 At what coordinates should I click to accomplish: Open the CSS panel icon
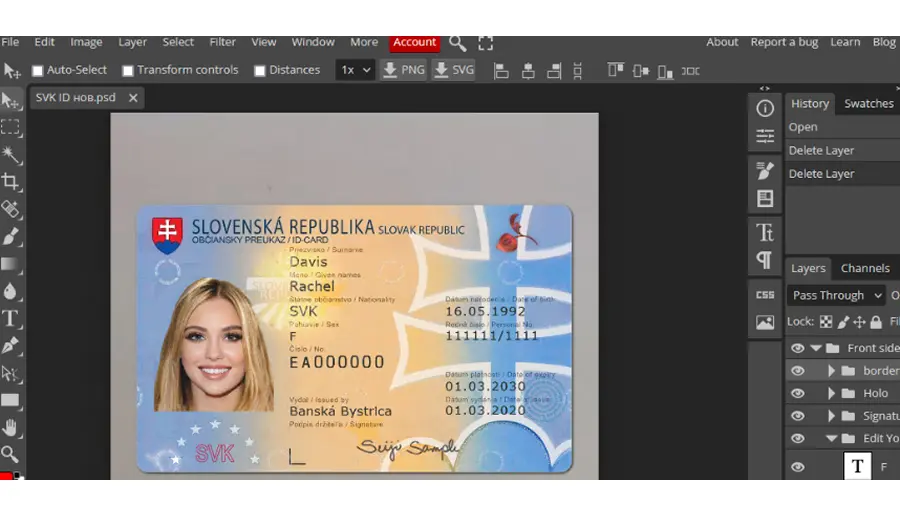pyautogui.click(x=765, y=295)
